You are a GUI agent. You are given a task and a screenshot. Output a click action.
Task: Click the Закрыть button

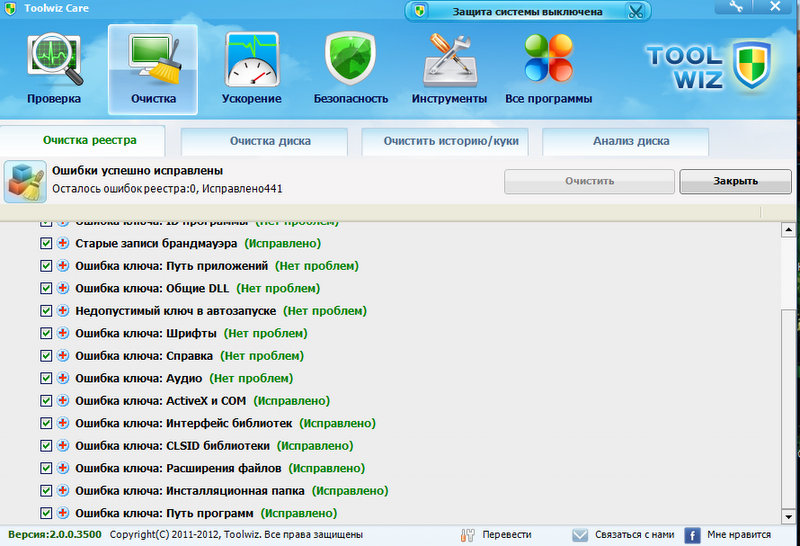coord(735,181)
